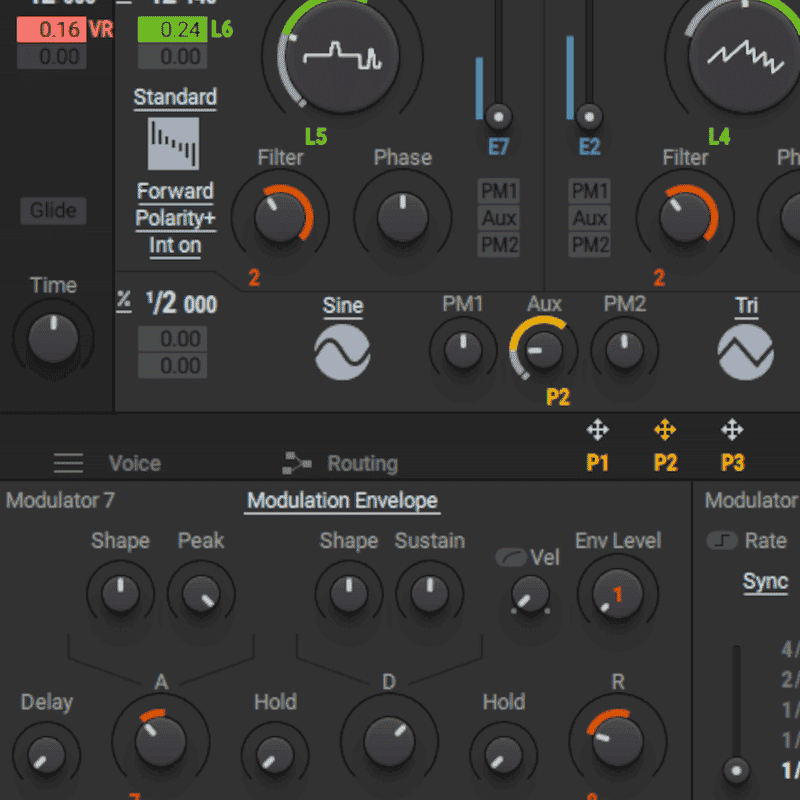The width and height of the screenshot is (800, 800).
Task: Open the Sync dropdown under Rate
Action: click(x=765, y=582)
